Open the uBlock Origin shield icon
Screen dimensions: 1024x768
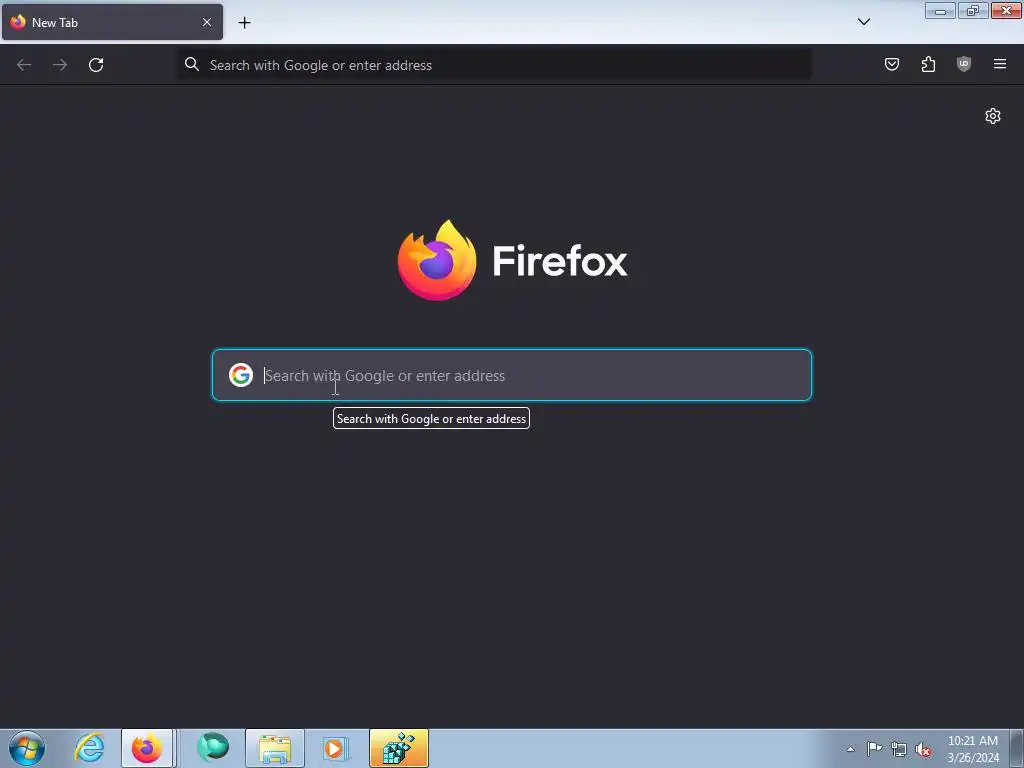[964, 64]
